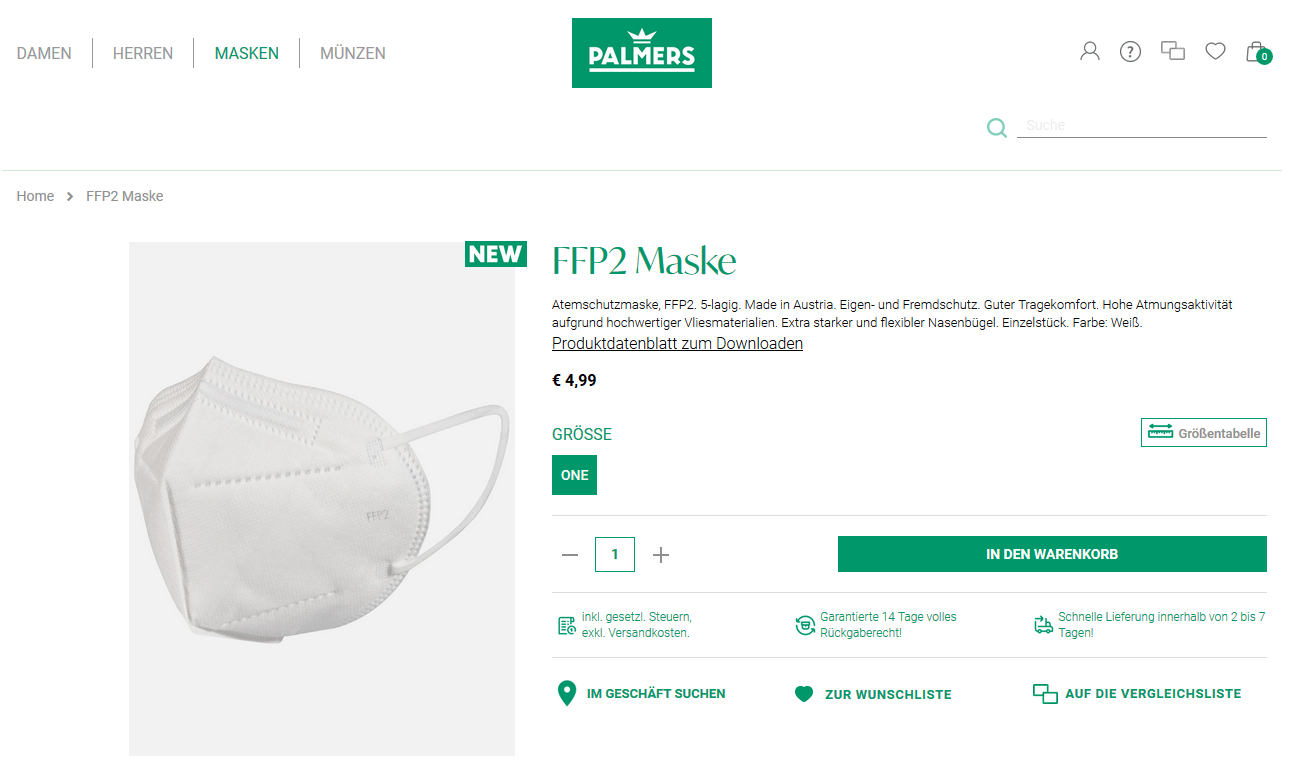Increase quantity with plus button
This screenshot has width=1310, height=777.
point(661,554)
